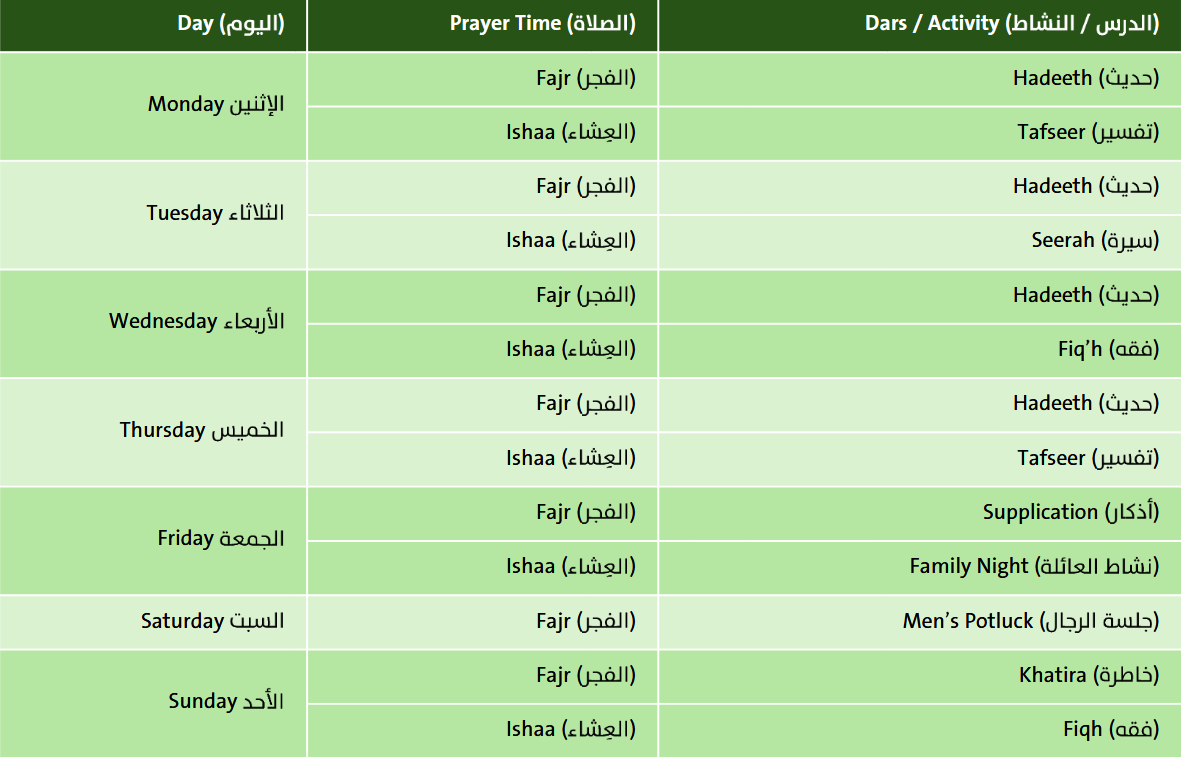Click the Fiq'h activity on Wednesday
Image resolution: width=1181 pixels, height=757 pixels.
coord(920,351)
